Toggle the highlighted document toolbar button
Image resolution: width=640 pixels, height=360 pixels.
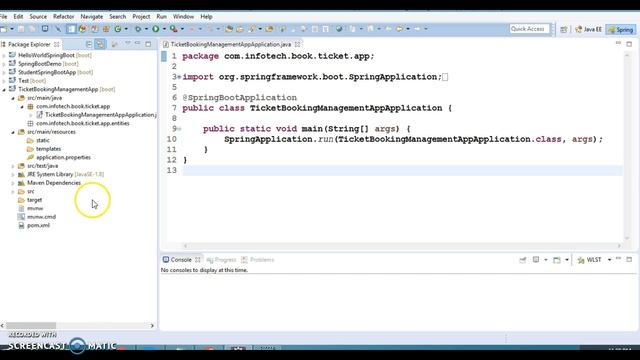[71, 29]
